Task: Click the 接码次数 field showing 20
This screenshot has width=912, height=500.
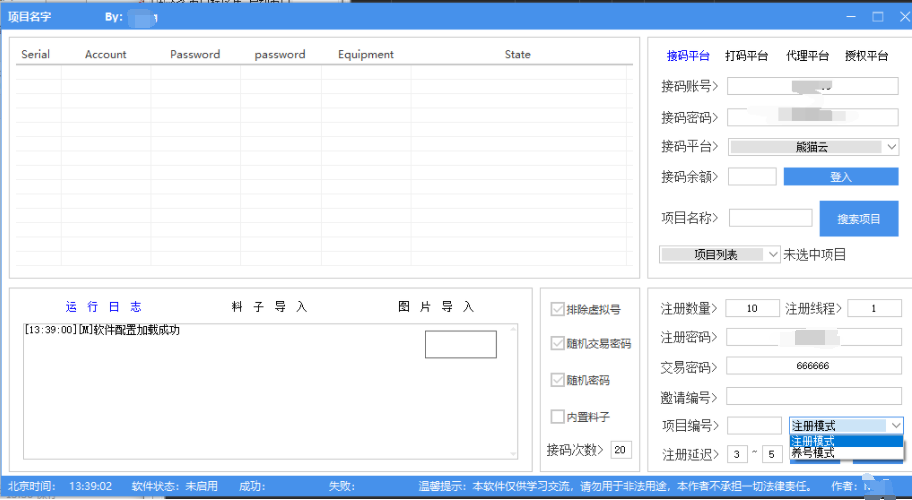Action: pos(621,449)
